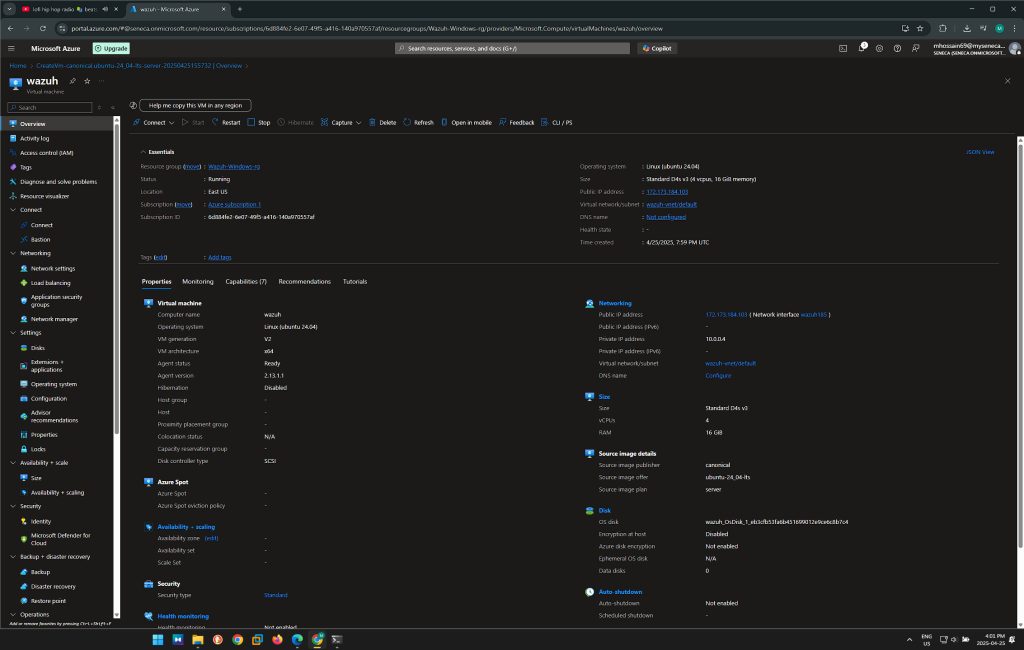Click Upgrade button in header
This screenshot has width=1024, height=650.
tap(112, 48)
